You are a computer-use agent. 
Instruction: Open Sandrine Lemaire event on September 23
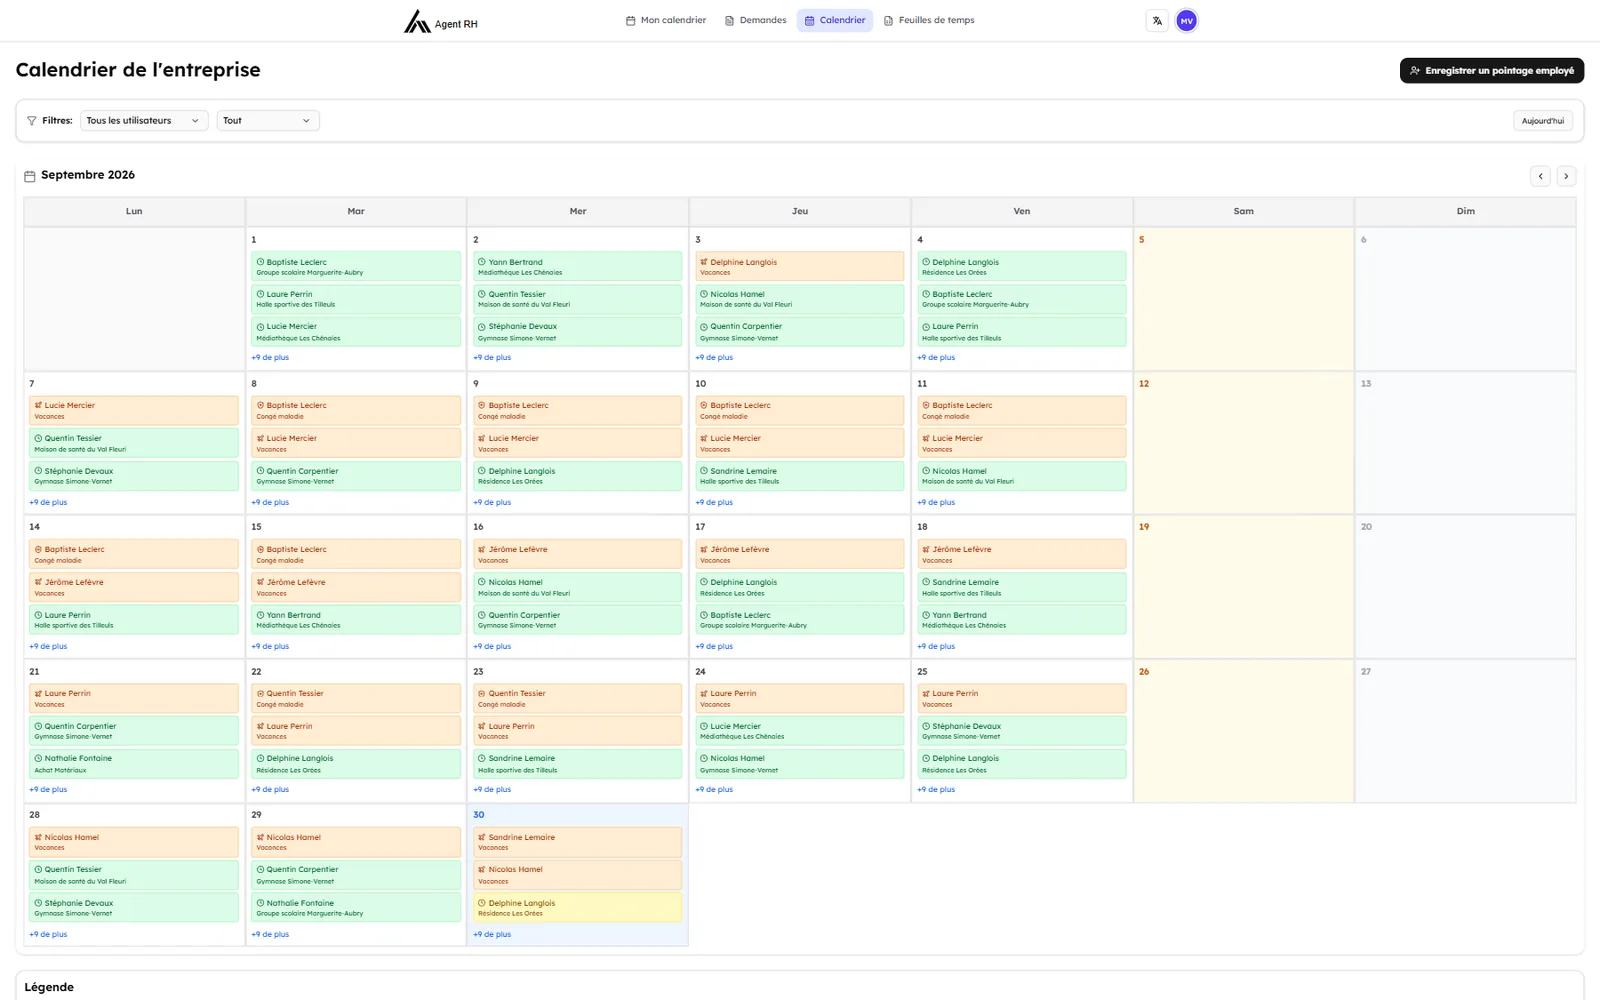click(x=578, y=764)
